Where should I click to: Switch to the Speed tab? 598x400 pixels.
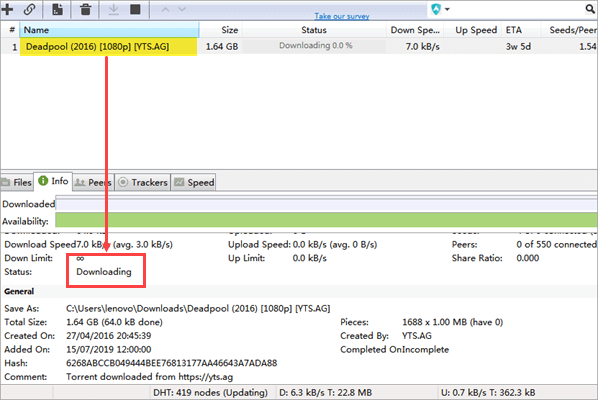(x=194, y=183)
